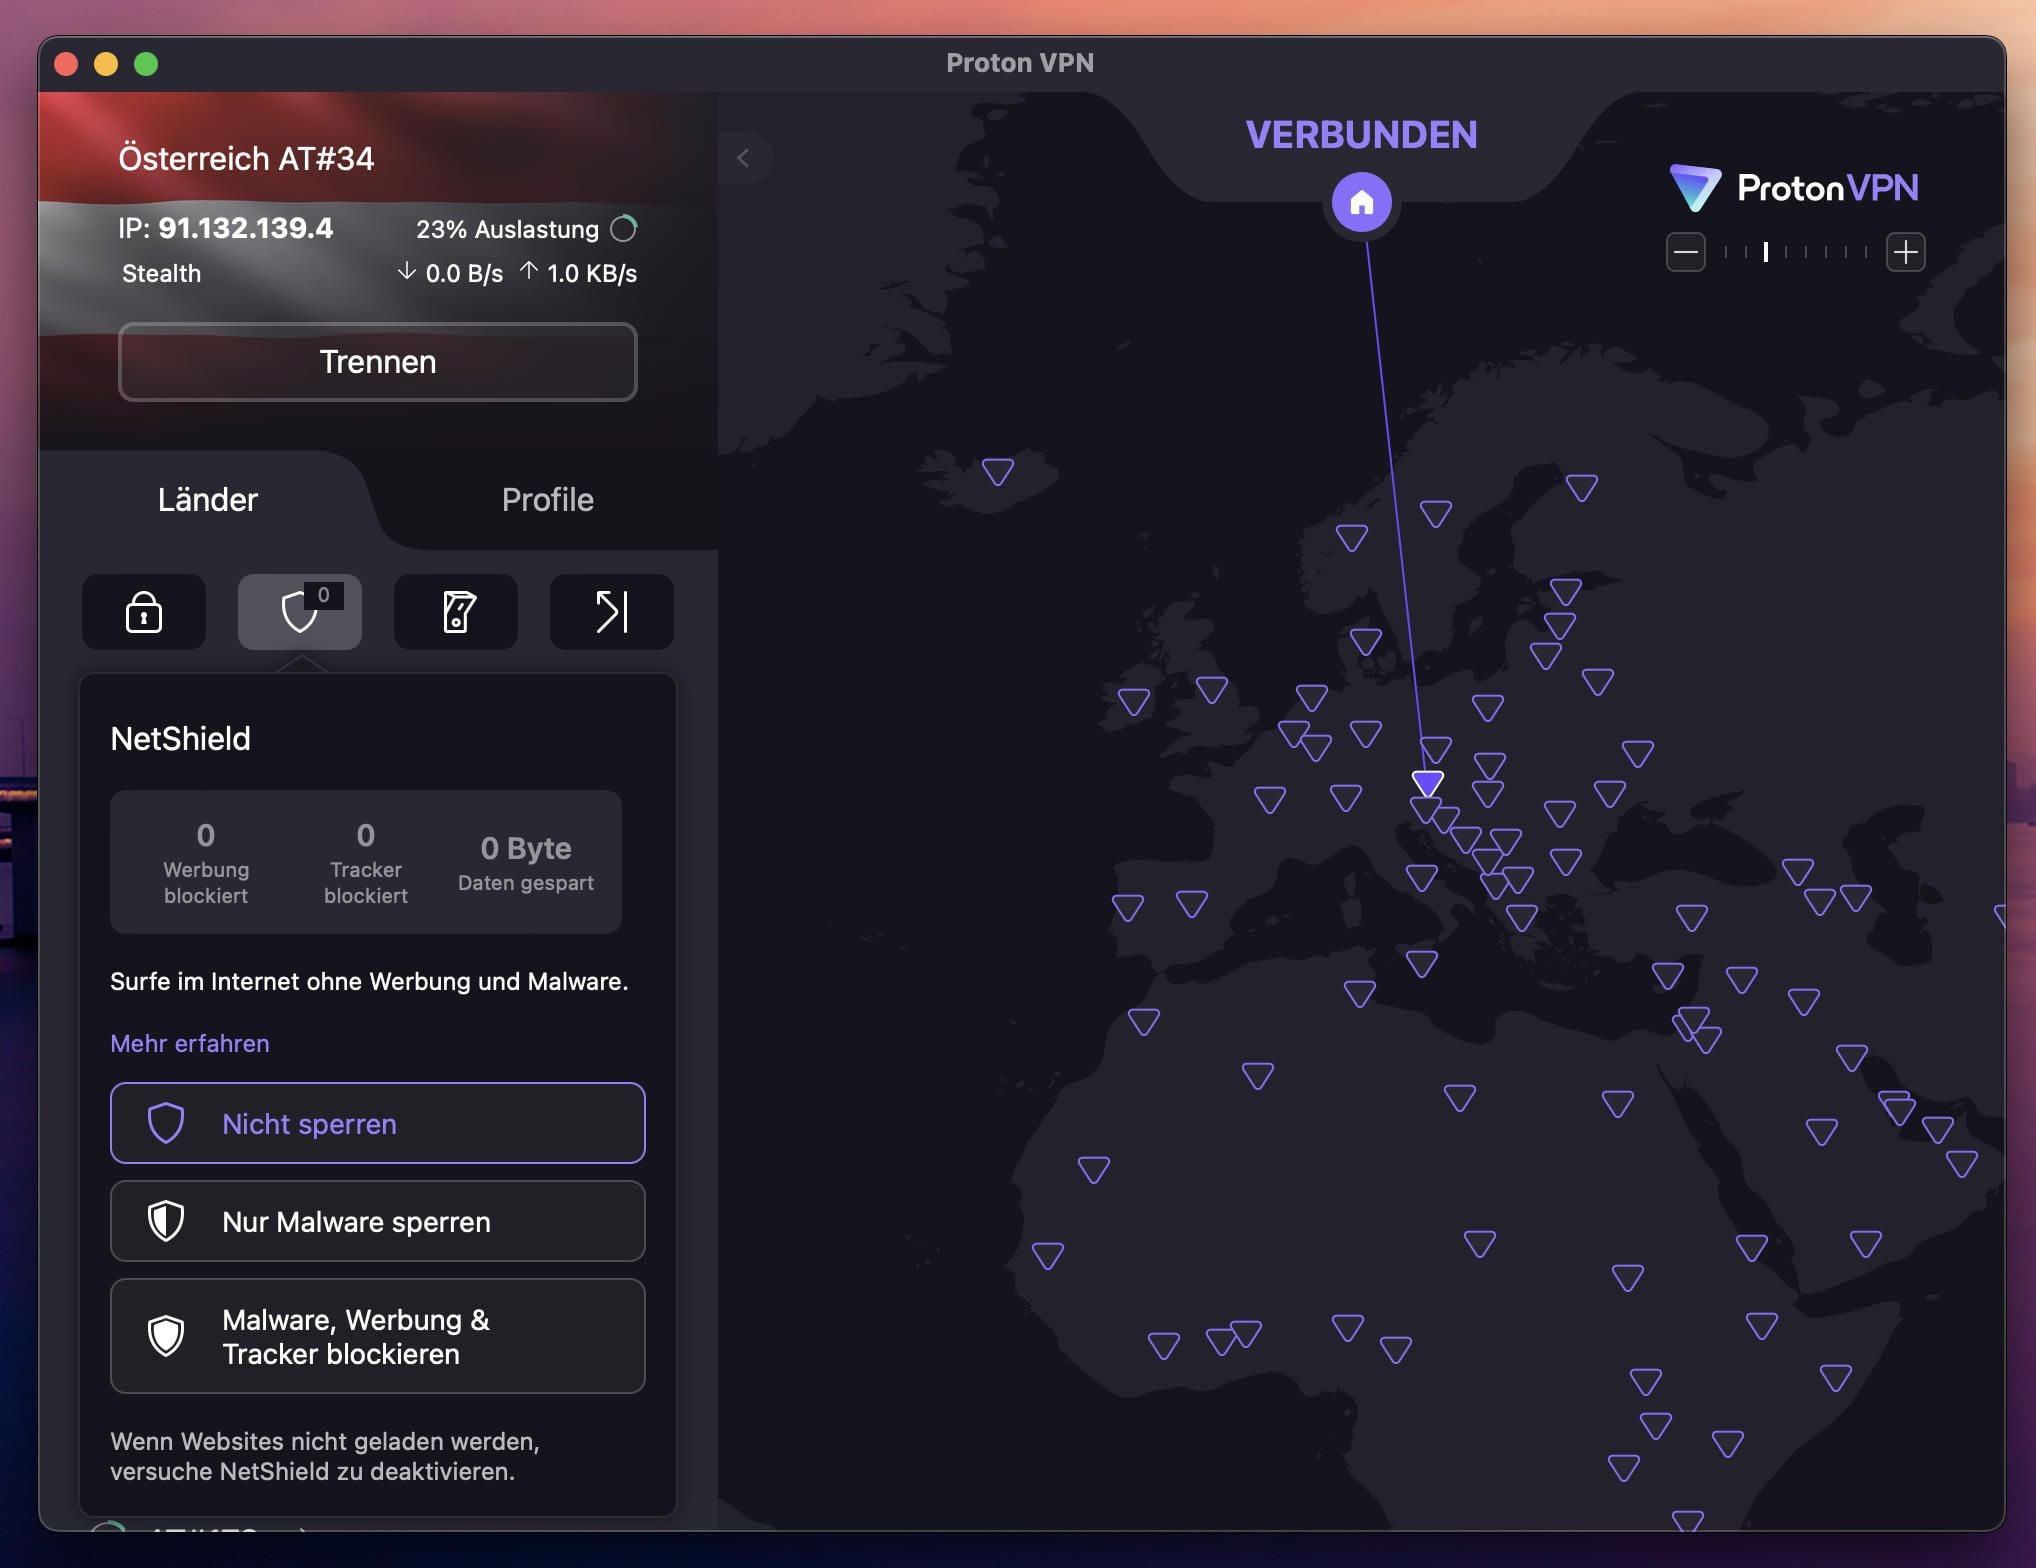2036x1568 pixels.
Task: Toggle the NetShield shield icon
Action: tap(300, 612)
